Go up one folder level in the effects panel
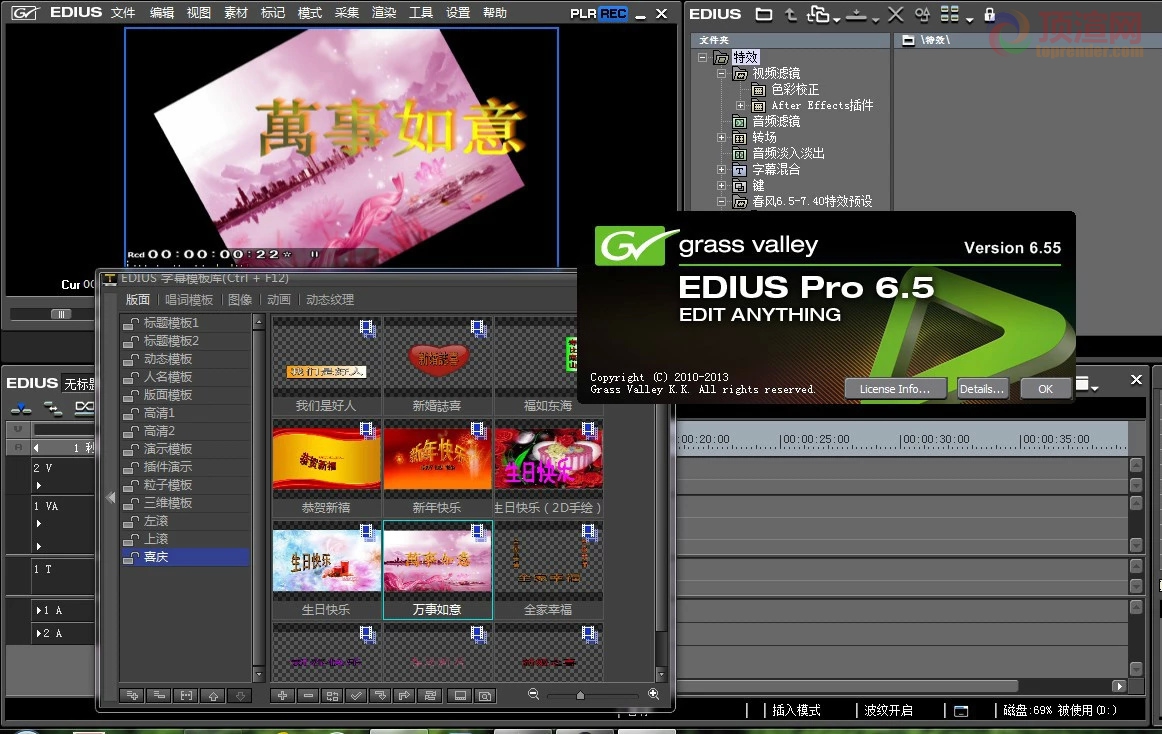1162x734 pixels. (x=791, y=14)
